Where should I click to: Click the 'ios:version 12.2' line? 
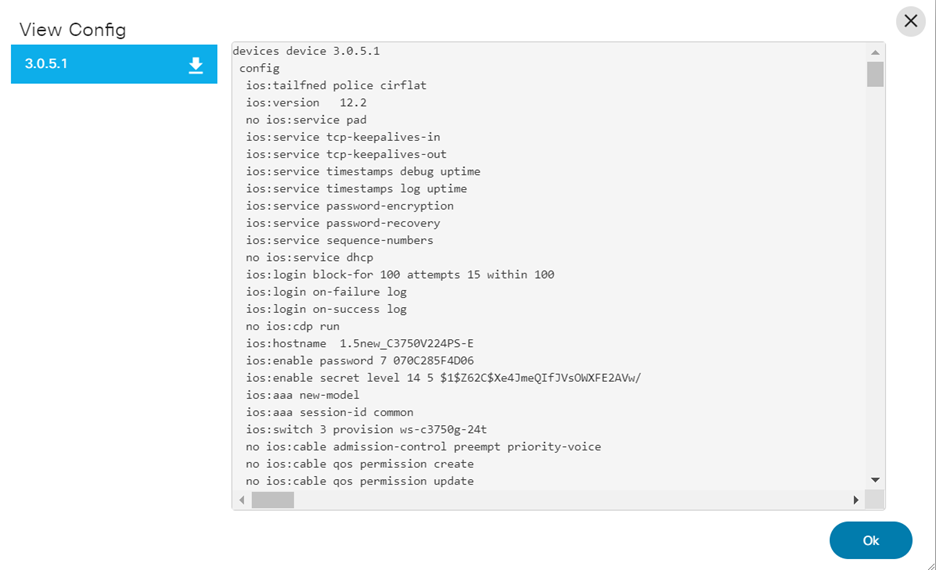click(x=306, y=102)
